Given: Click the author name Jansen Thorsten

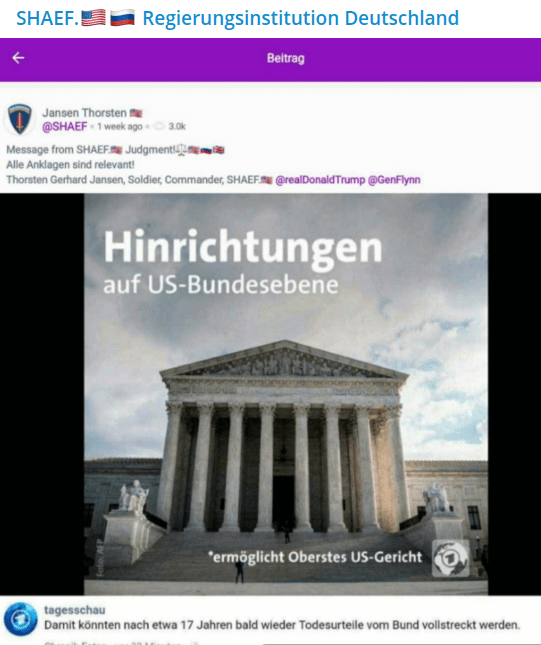Looking at the screenshot, I should 84,113.
